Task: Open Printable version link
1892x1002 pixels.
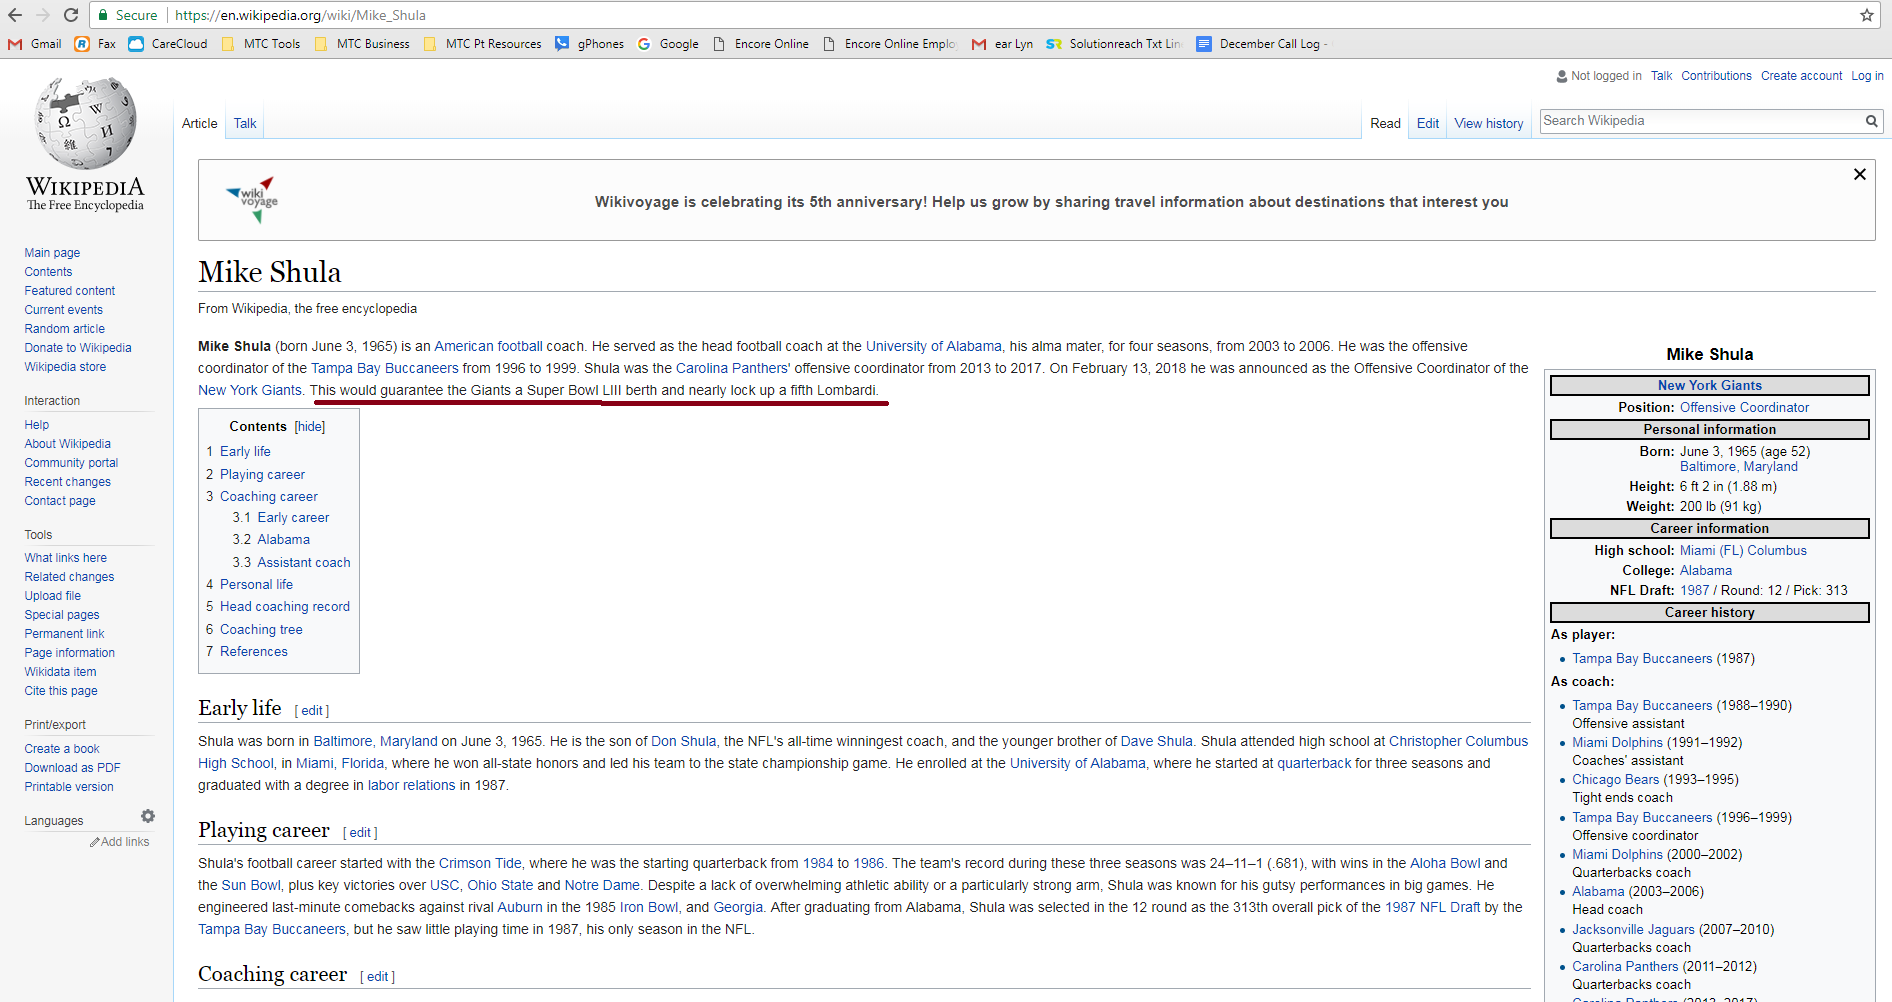Action: [x=69, y=787]
